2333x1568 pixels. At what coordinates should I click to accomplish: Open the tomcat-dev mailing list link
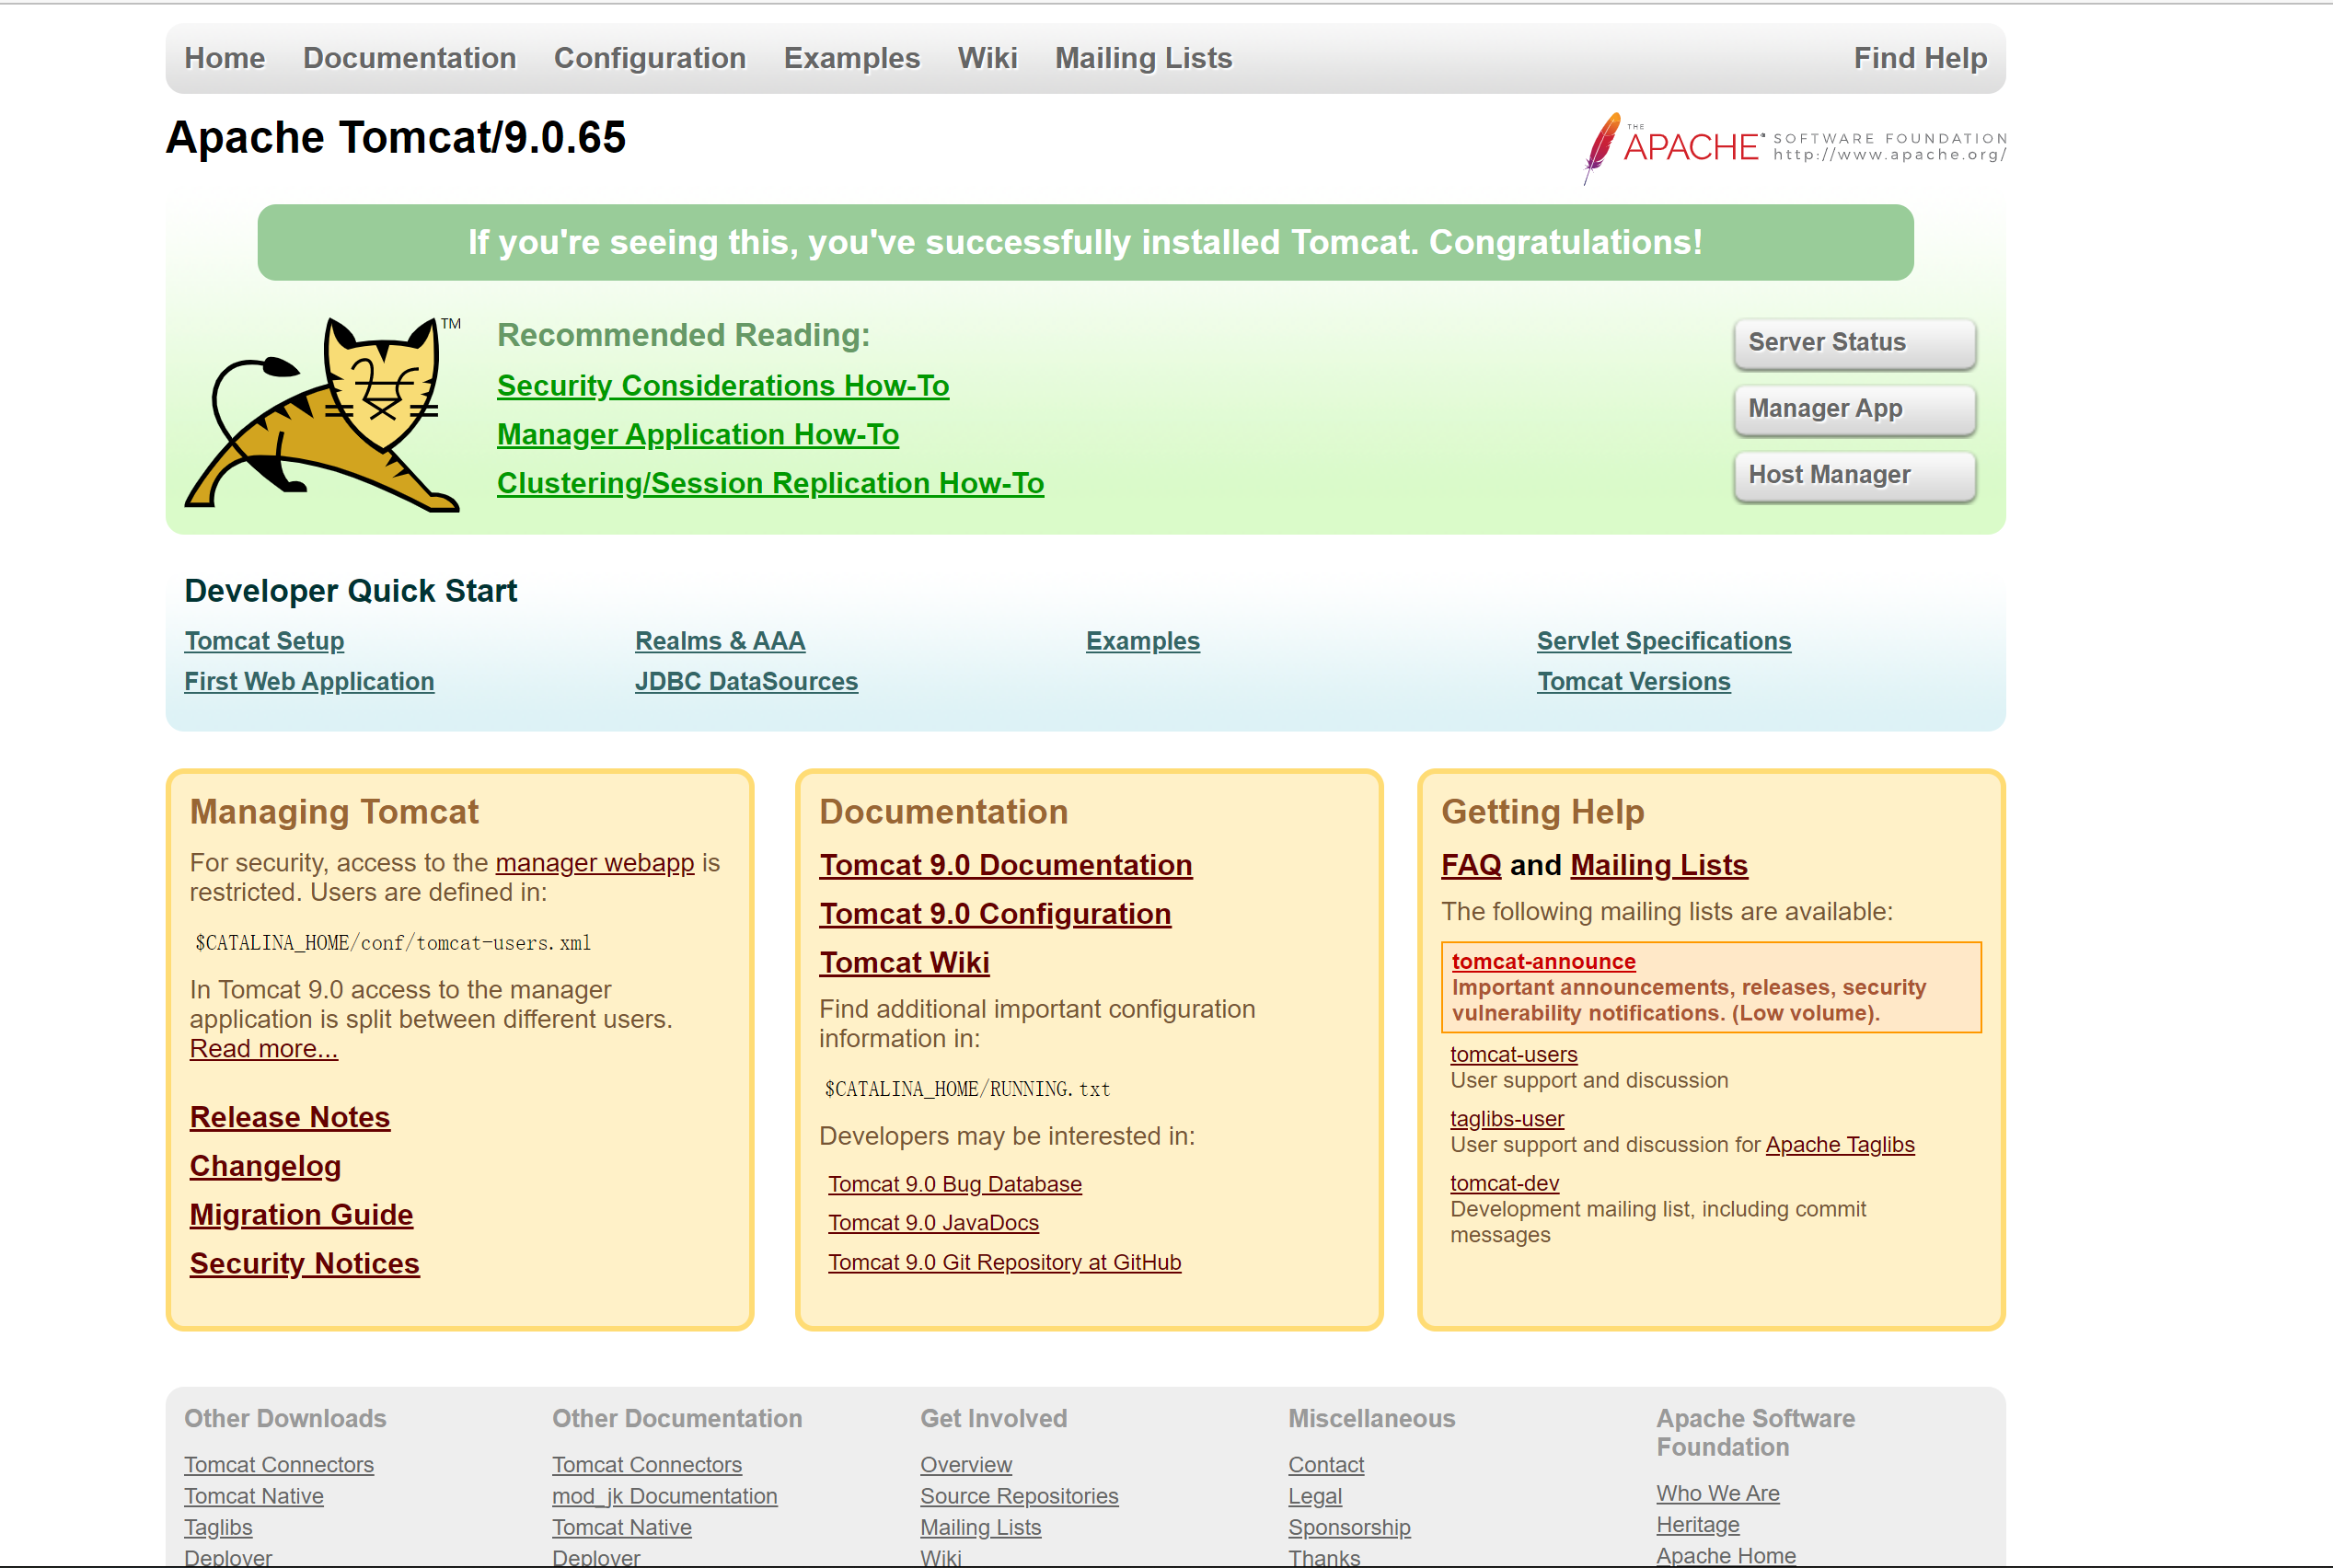pos(1505,1183)
